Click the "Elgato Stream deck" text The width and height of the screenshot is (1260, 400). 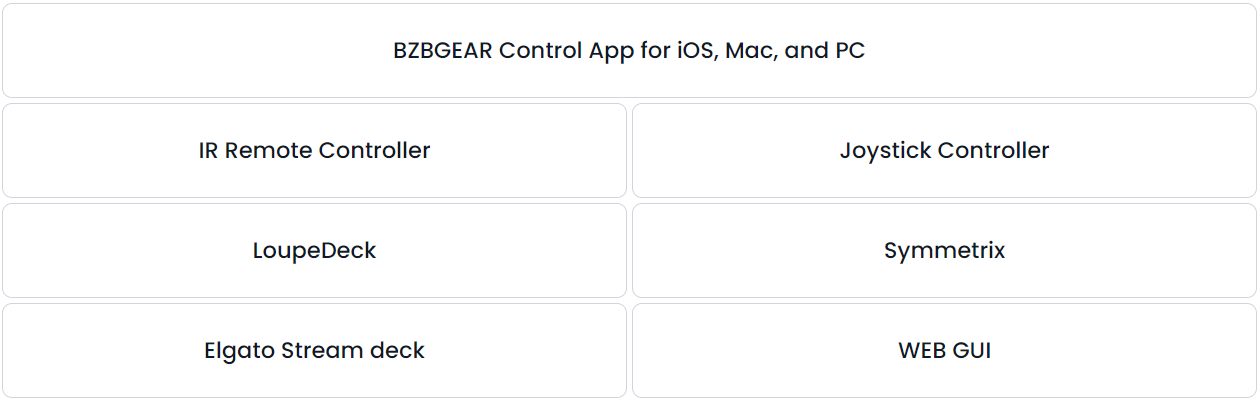(x=314, y=351)
